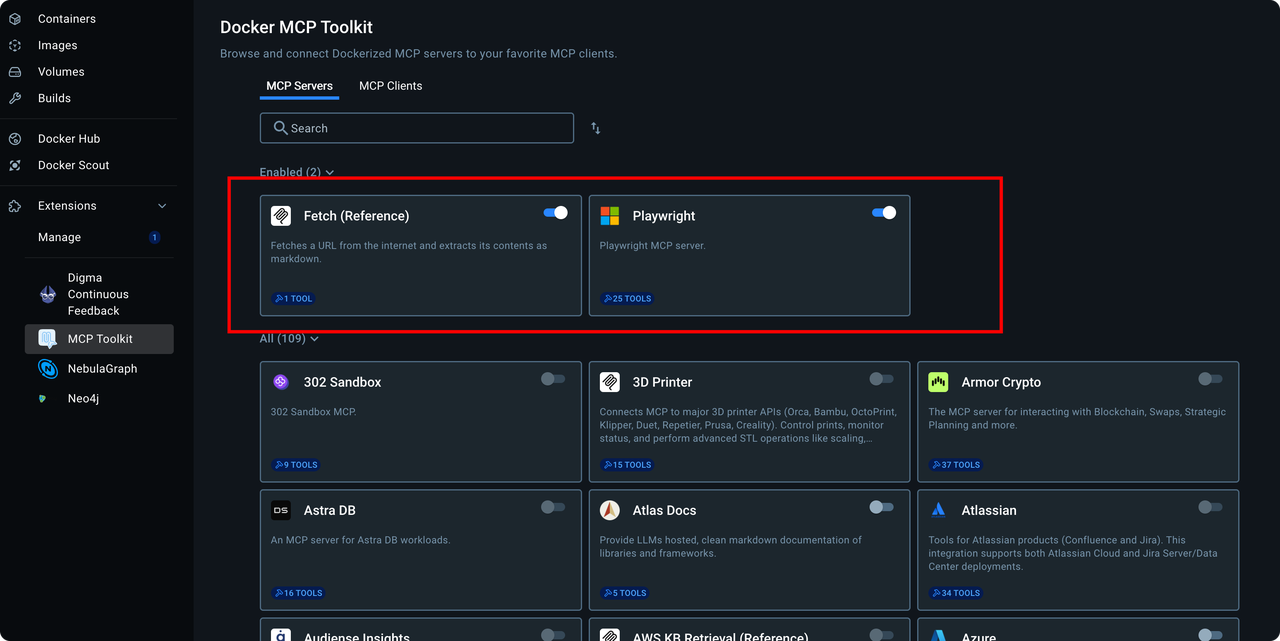Click the Atlas Docs server icon
Image resolution: width=1280 pixels, height=641 pixels.
[x=610, y=510]
